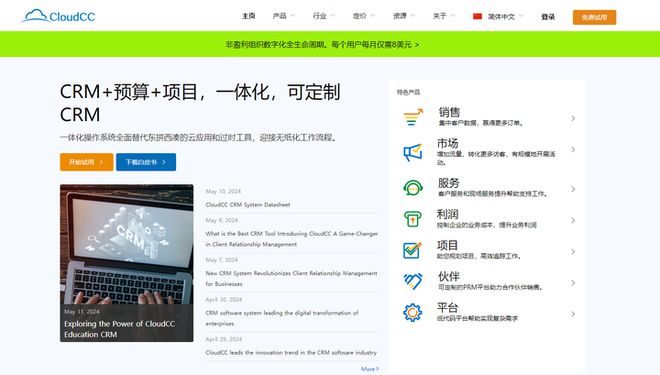
Task: Click the China flag icon
Action: point(477,16)
